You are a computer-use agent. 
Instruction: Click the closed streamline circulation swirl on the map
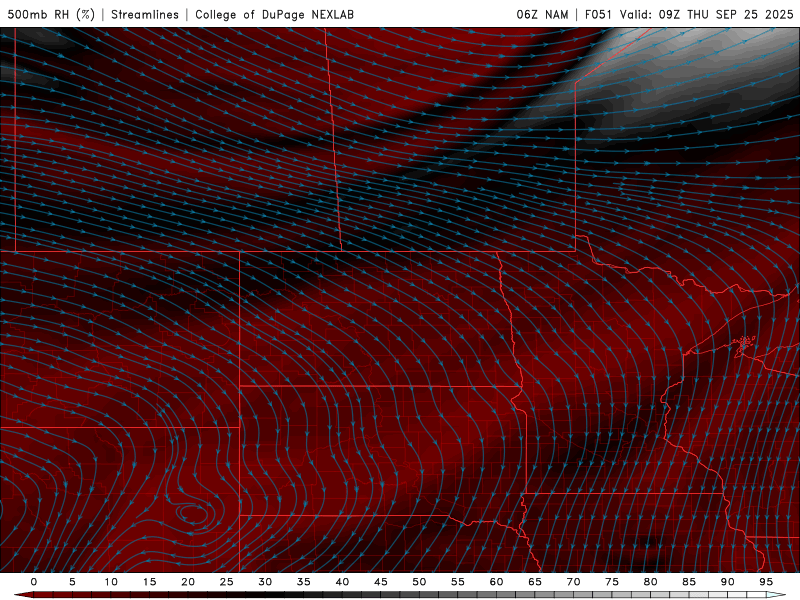pyautogui.click(x=192, y=512)
